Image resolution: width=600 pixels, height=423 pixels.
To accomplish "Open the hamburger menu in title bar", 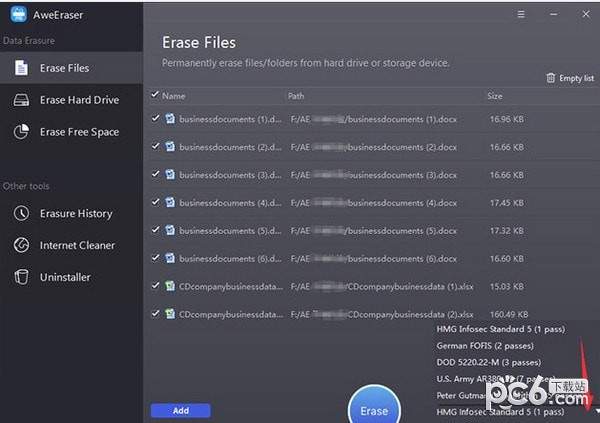I will point(520,14).
